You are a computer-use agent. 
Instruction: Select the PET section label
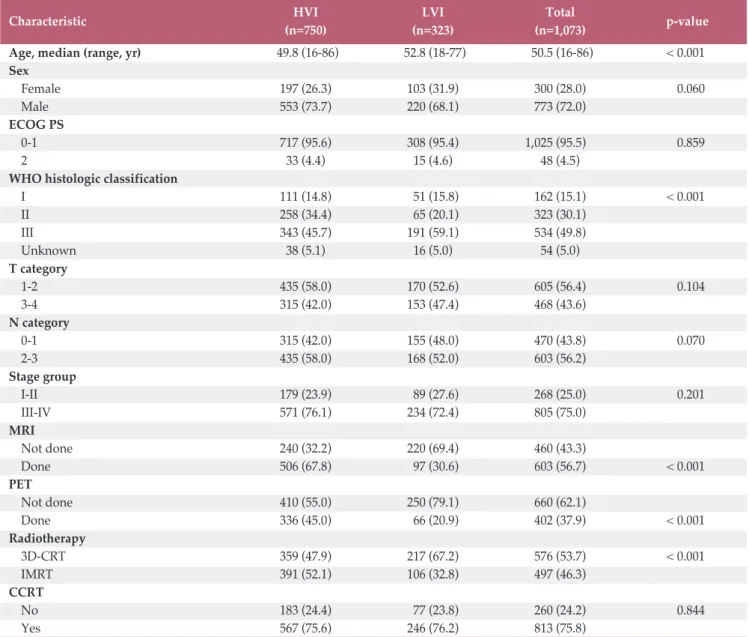tap(20, 485)
